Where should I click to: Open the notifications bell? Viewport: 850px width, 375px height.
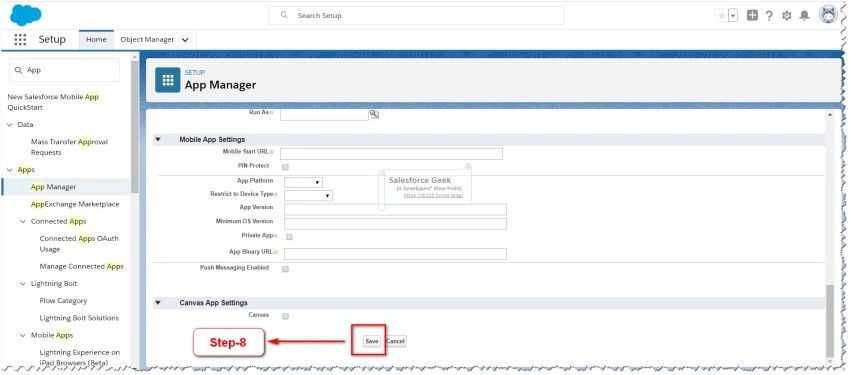(804, 16)
